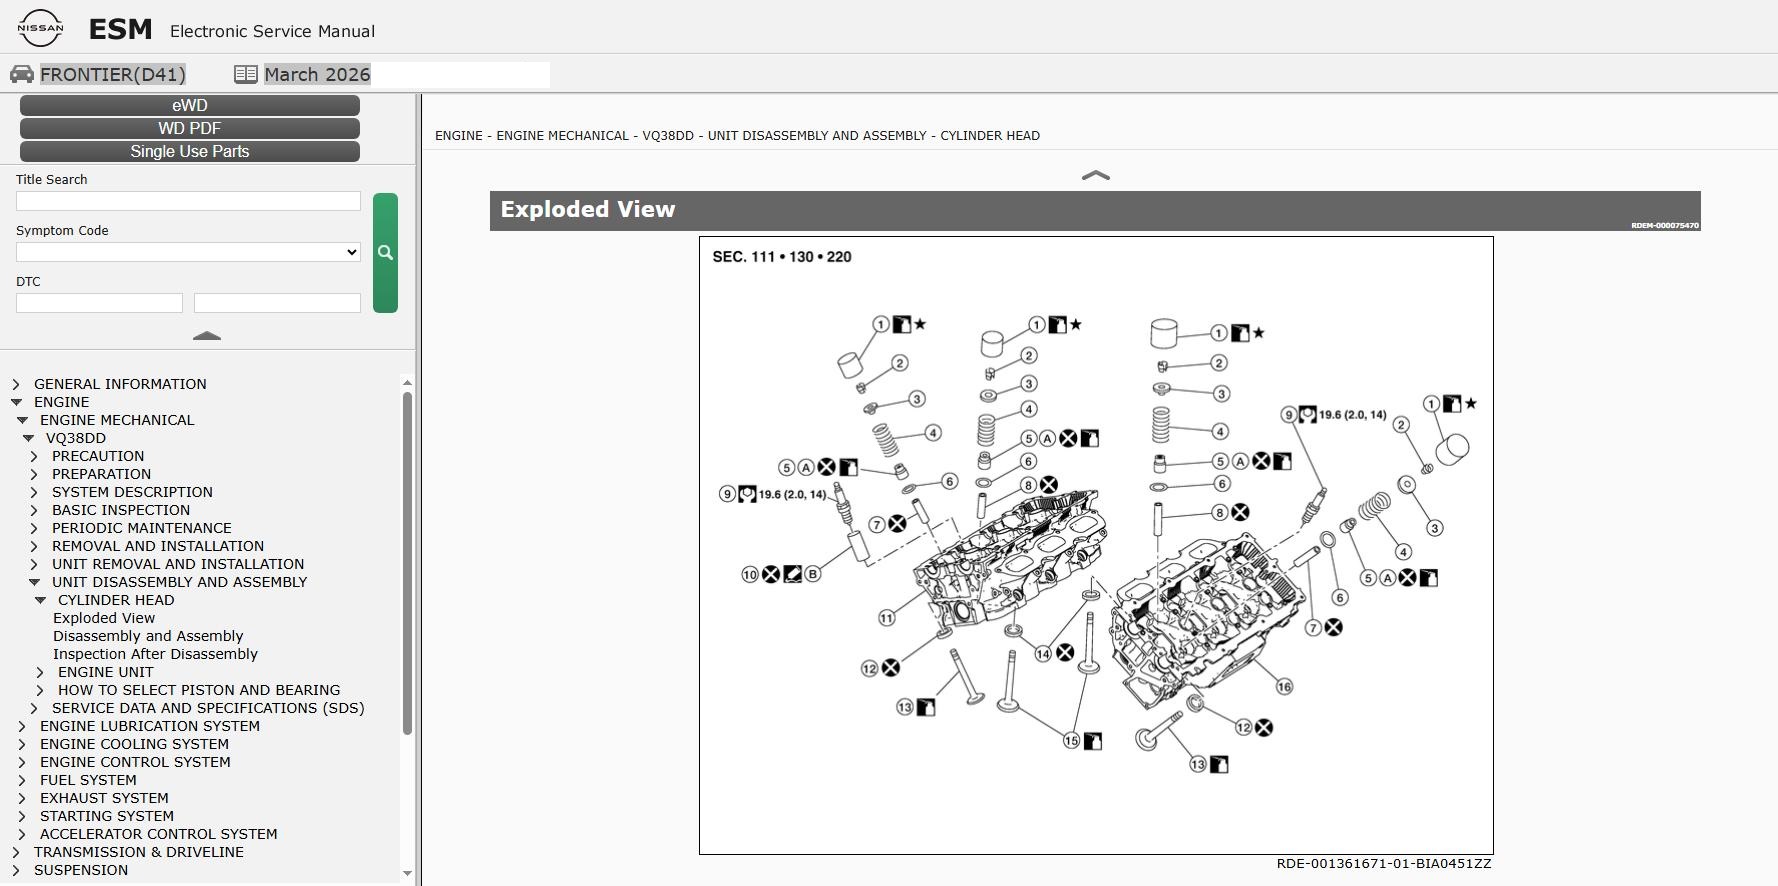Click the car vehicle icon beside FRONTIER(D41)
The width and height of the screenshot is (1778, 886).
coord(22,74)
